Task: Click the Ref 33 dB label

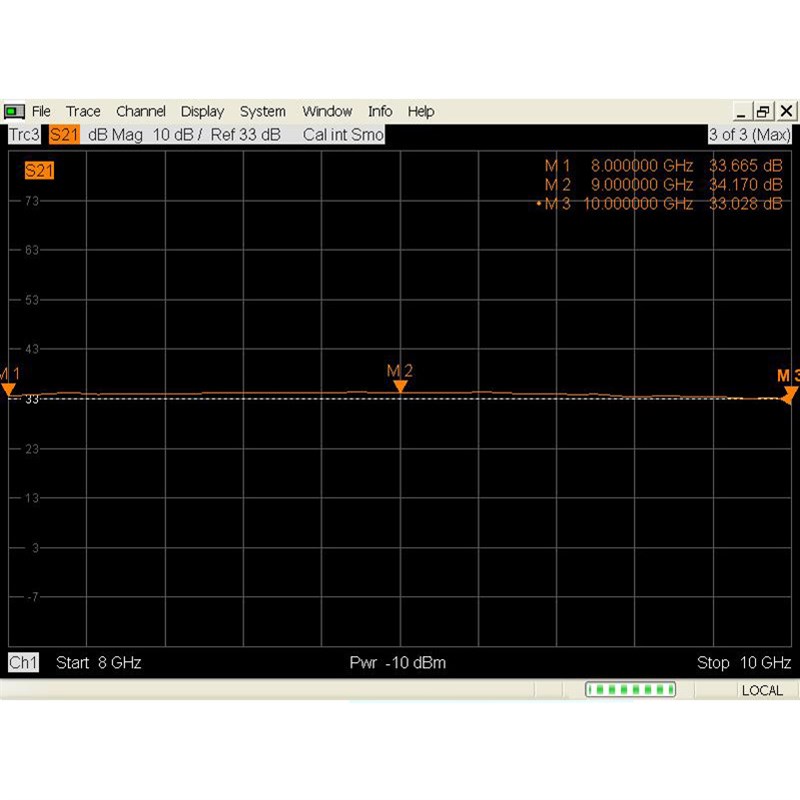Action: point(245,135)
